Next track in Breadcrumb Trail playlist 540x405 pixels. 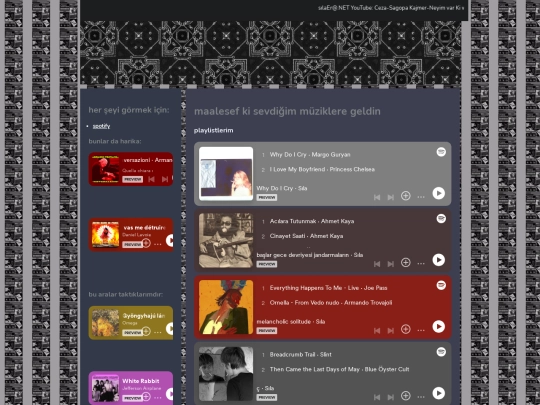[391, 397]
